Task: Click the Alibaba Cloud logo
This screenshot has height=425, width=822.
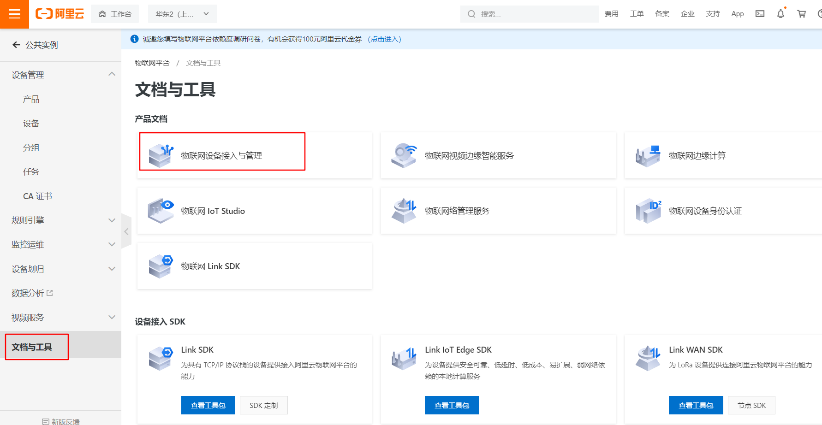Action: 59,14
